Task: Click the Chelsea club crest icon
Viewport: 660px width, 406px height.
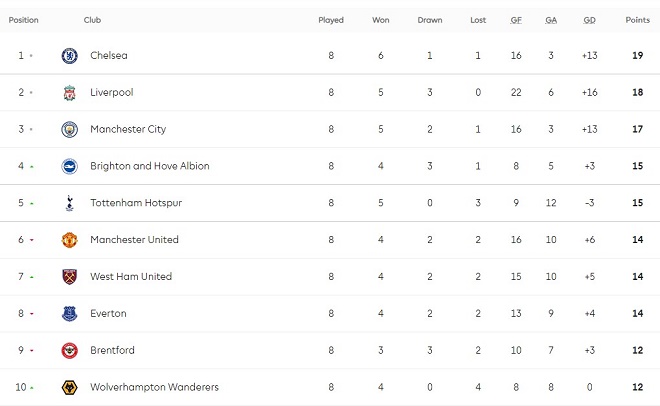Action: pyautogui.click(x=69, y=56)
